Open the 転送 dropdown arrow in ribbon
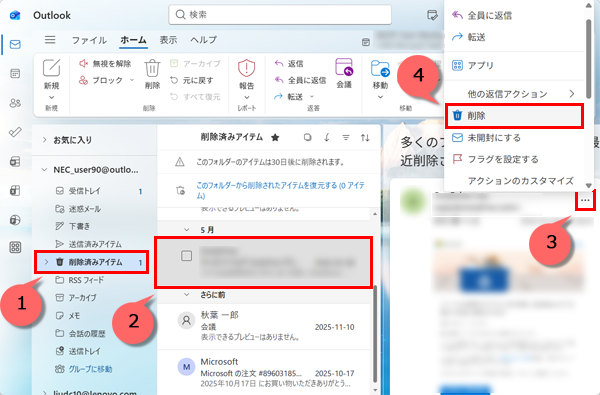 click(x=312, y=97)
